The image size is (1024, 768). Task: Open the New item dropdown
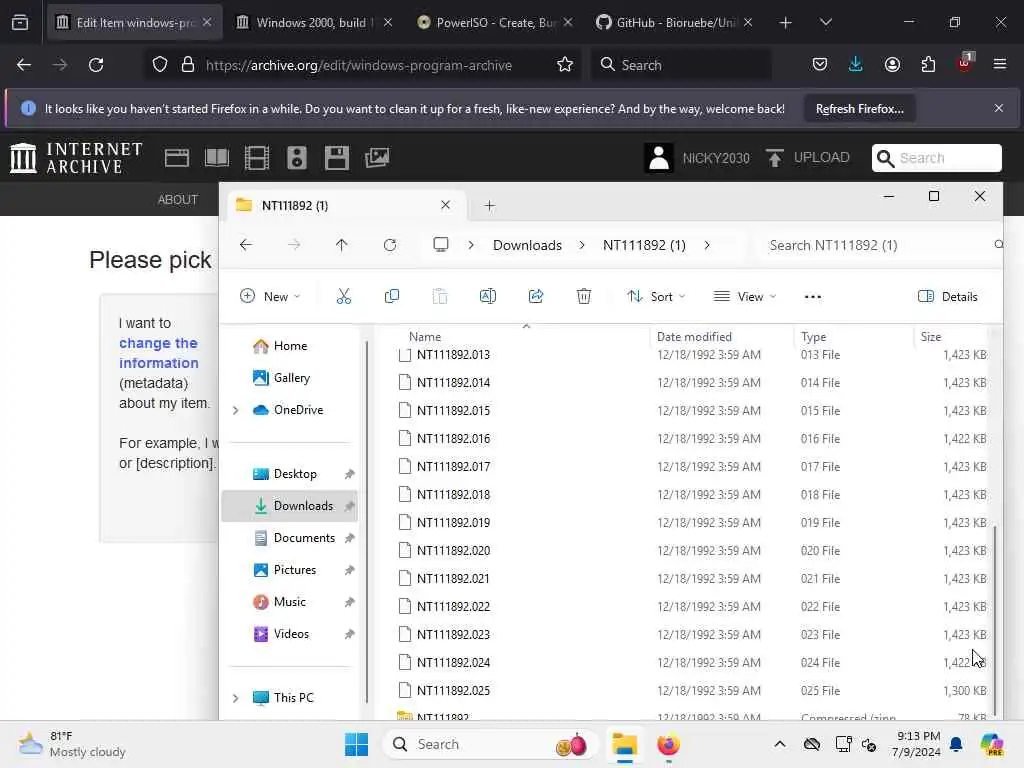[x=270, y=296]
